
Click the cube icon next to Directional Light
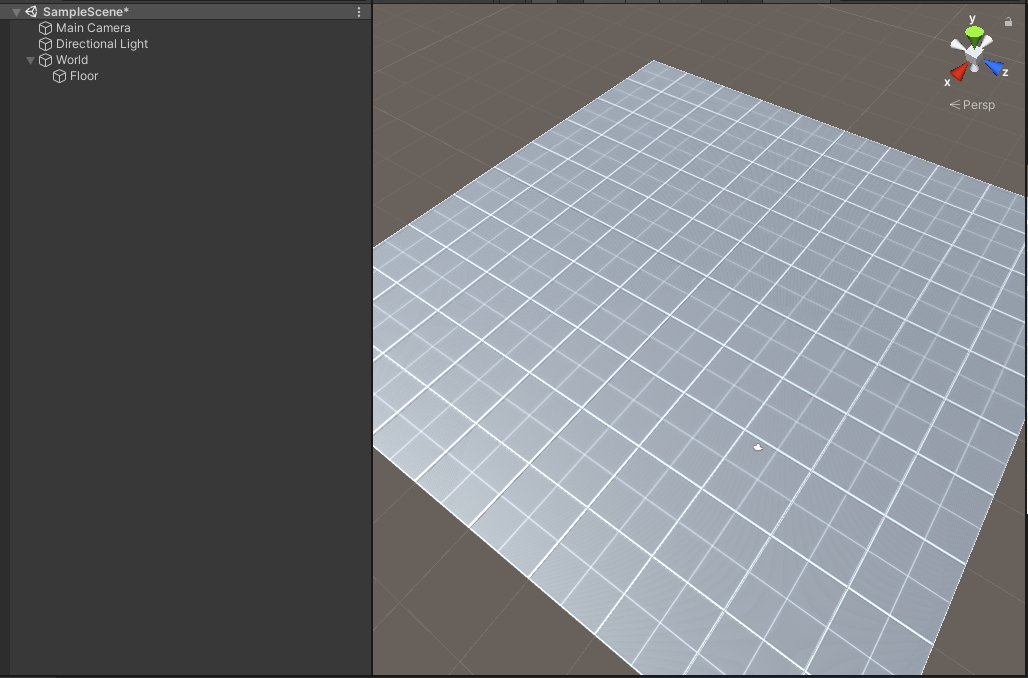click(45, 44)
